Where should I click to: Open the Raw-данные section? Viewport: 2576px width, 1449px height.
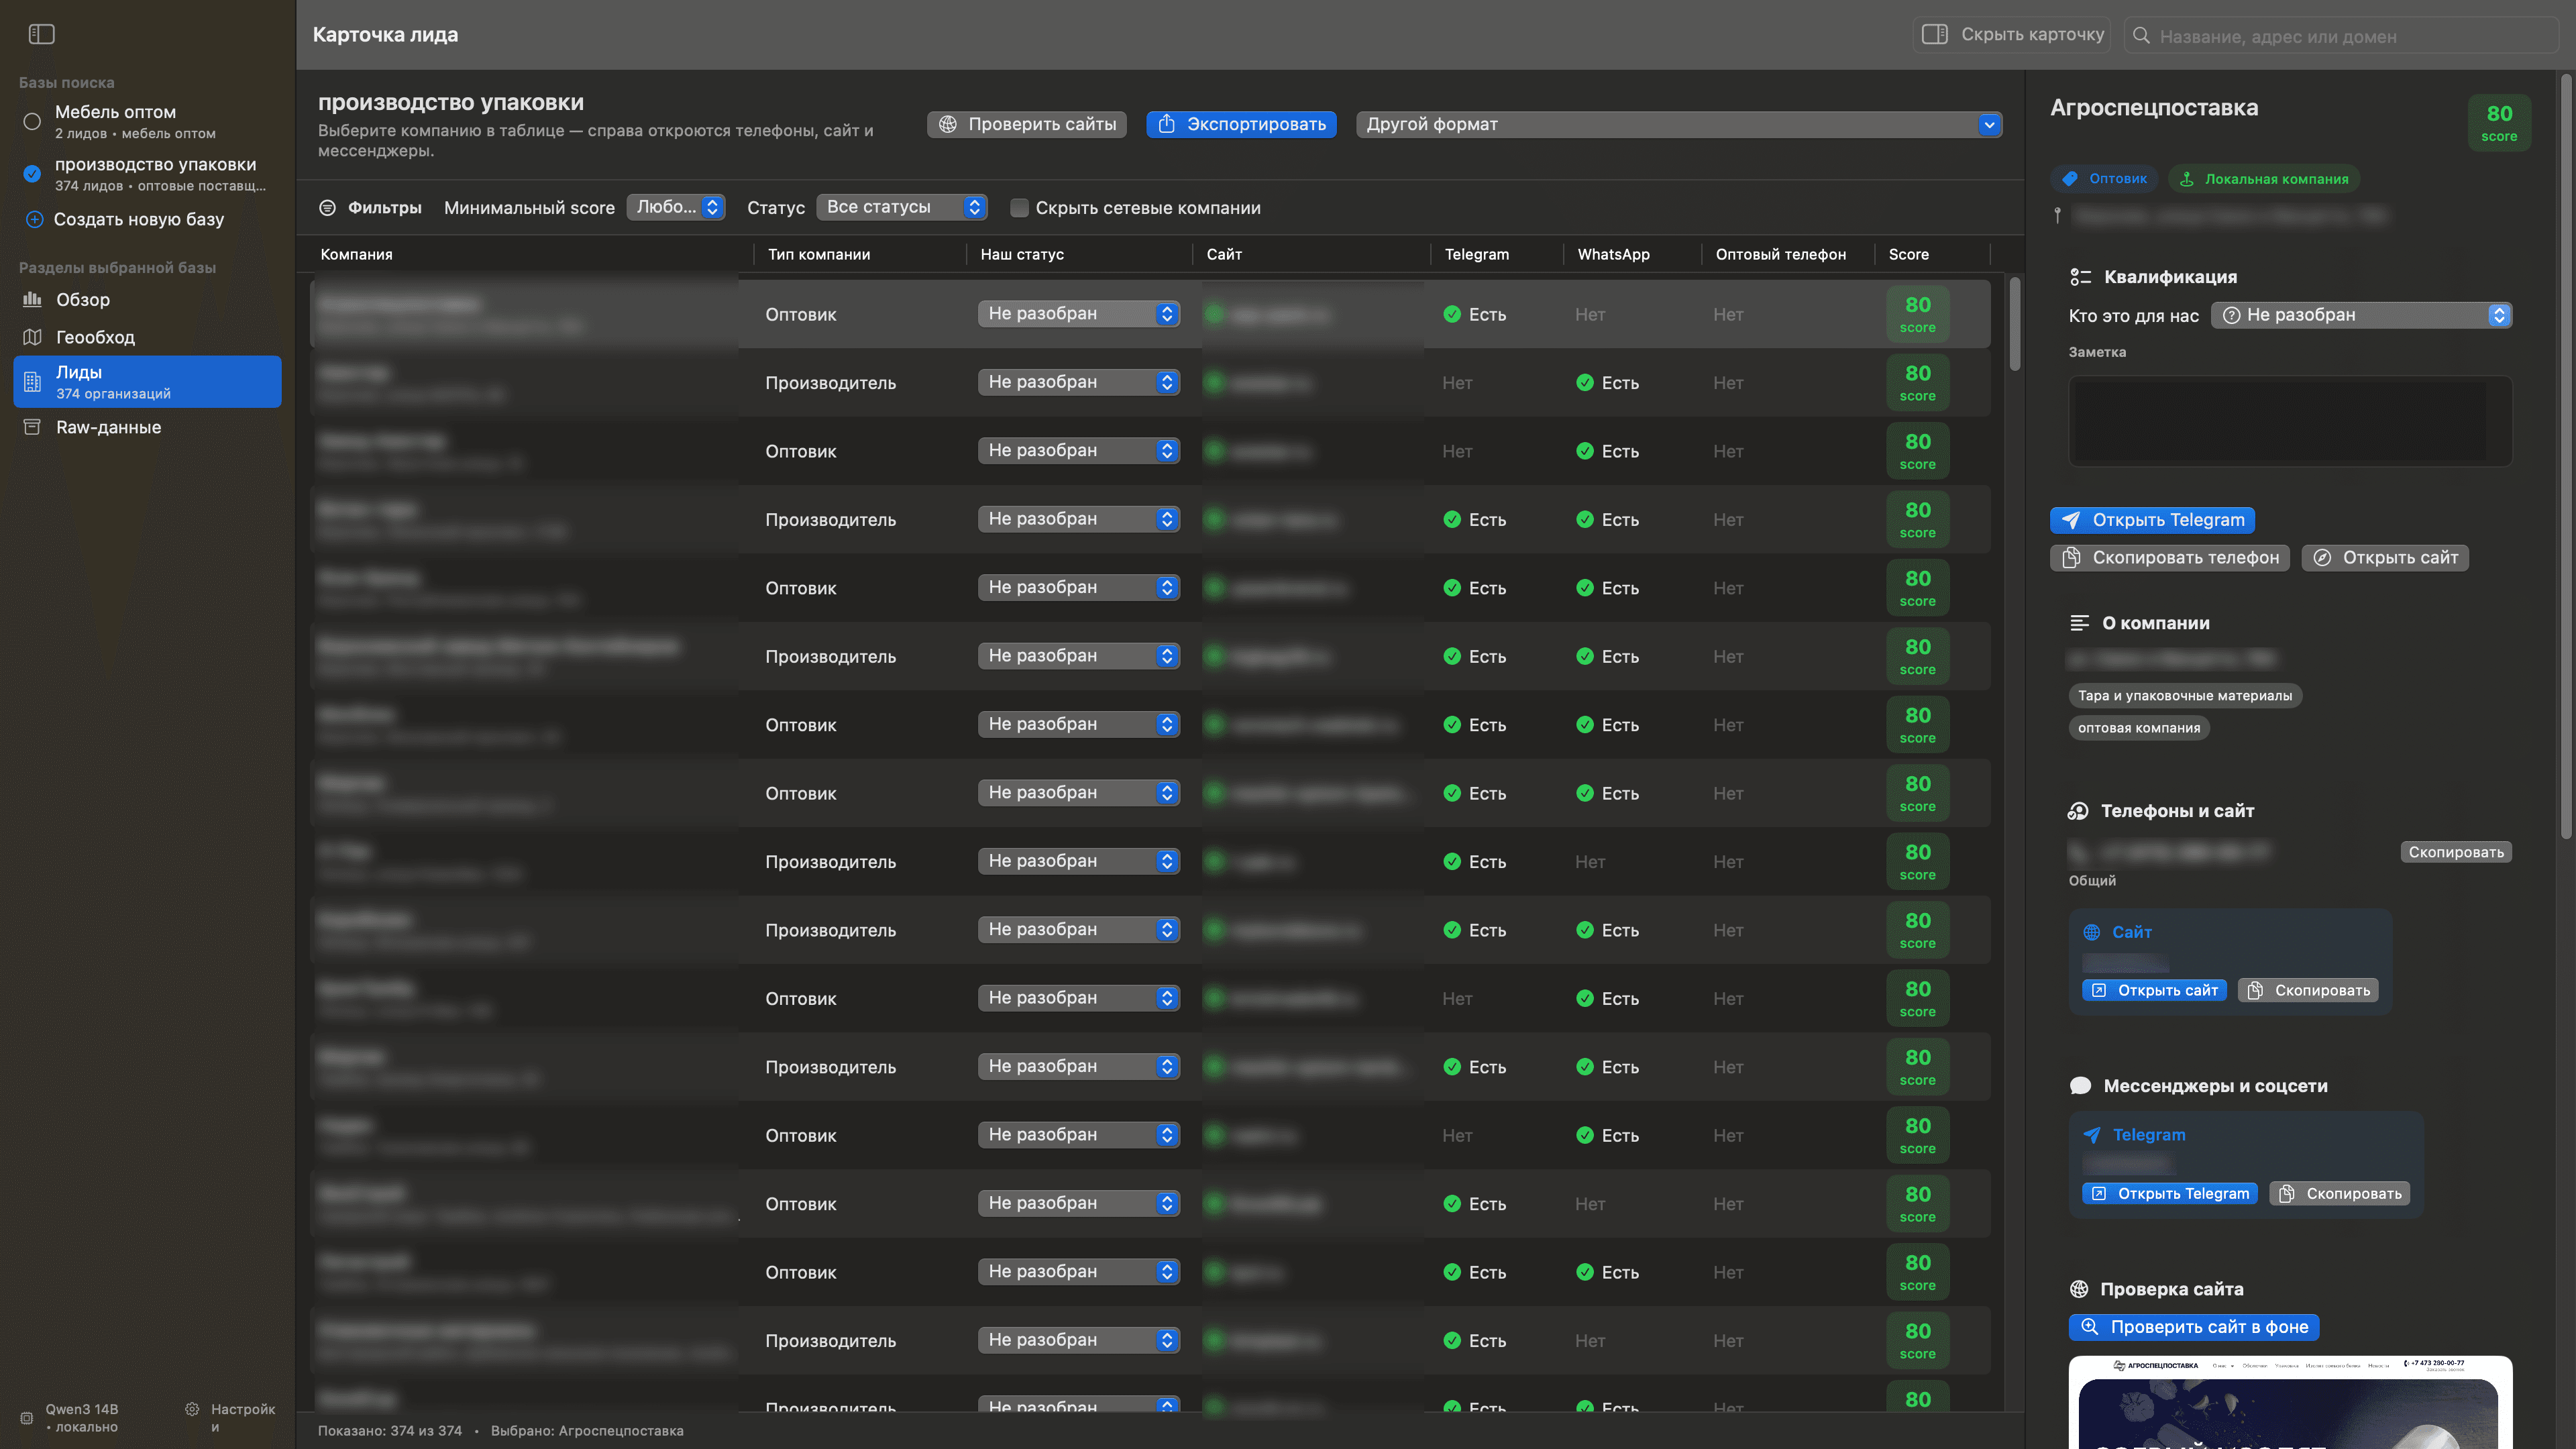(x=148, y=427)
